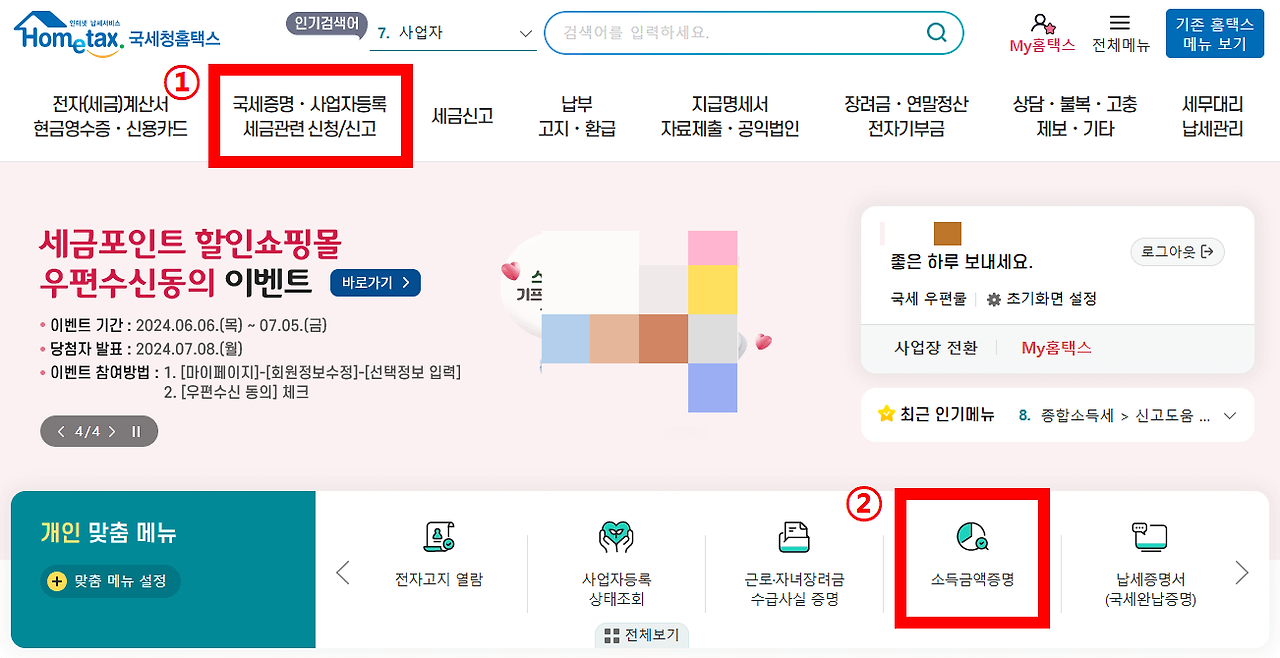This screenshot has height=658, width=1280.
Task: Click the 기존 홈택스 메뉴 보기 button
Action: [x=1213, y=33]
